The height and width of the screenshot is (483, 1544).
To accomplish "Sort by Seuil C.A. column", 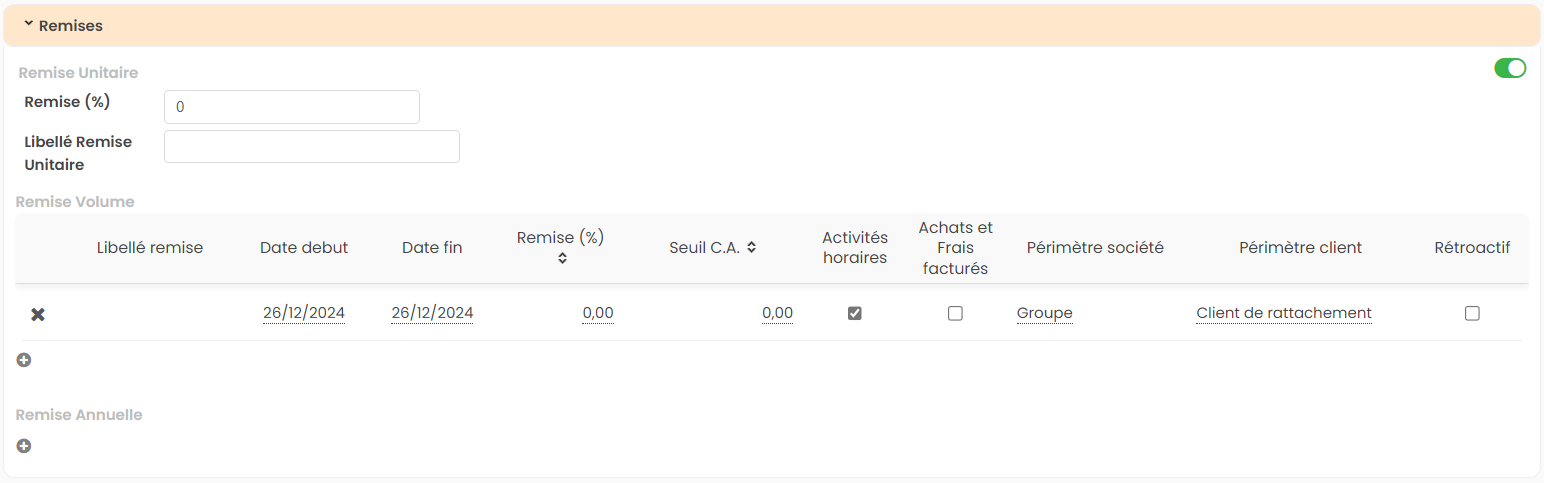I will (x=751, y=248).
